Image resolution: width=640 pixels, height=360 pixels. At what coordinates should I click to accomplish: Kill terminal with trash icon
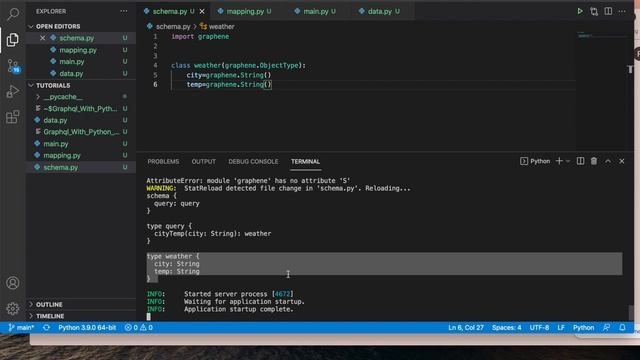click(x=594, y=161)
